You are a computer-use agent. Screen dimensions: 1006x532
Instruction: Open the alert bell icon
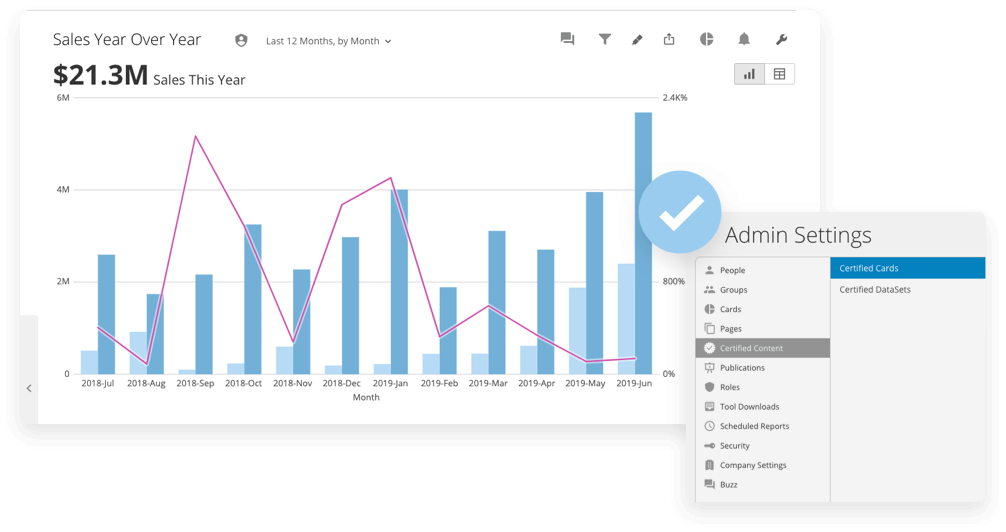point(744,39)
